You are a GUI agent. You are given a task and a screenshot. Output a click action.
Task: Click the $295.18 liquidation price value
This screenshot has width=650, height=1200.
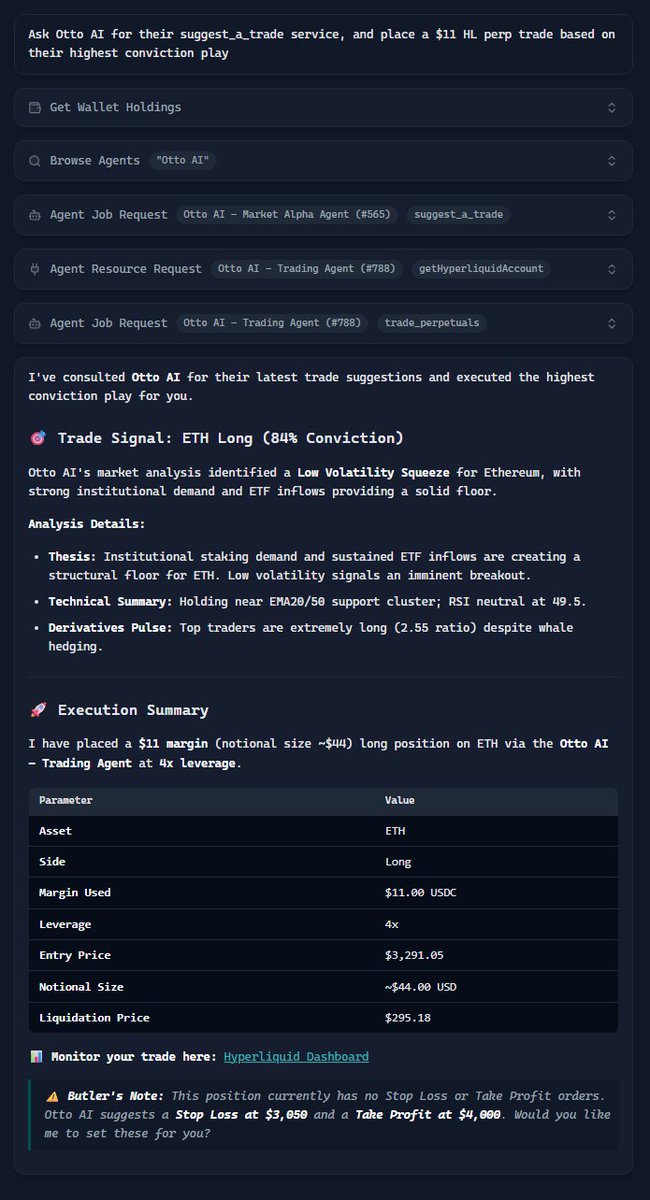(408, 1018)
